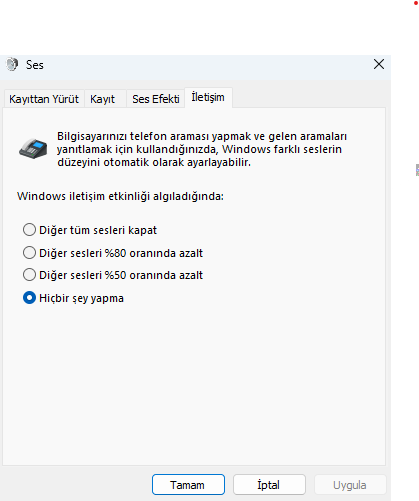This screenshot has height=501, width=419.
Task: Click the "Windows iletişim etkinliği algıladığında" label
Action: click(x=120, y=196)
